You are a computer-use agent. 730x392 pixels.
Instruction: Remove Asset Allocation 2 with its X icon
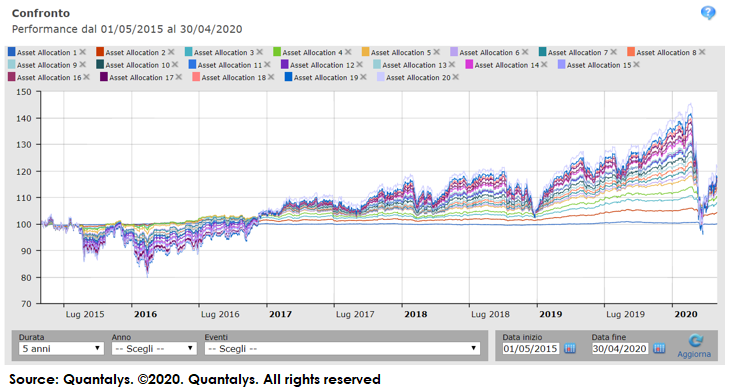(x=171, y=52)
